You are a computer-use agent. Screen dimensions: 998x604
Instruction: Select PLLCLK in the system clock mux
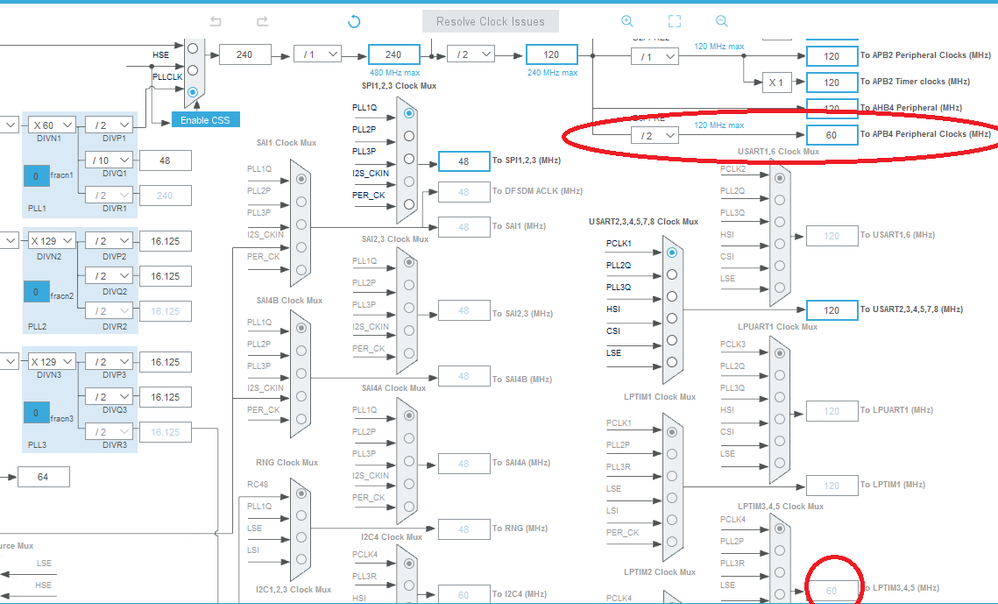click(193, 92)
